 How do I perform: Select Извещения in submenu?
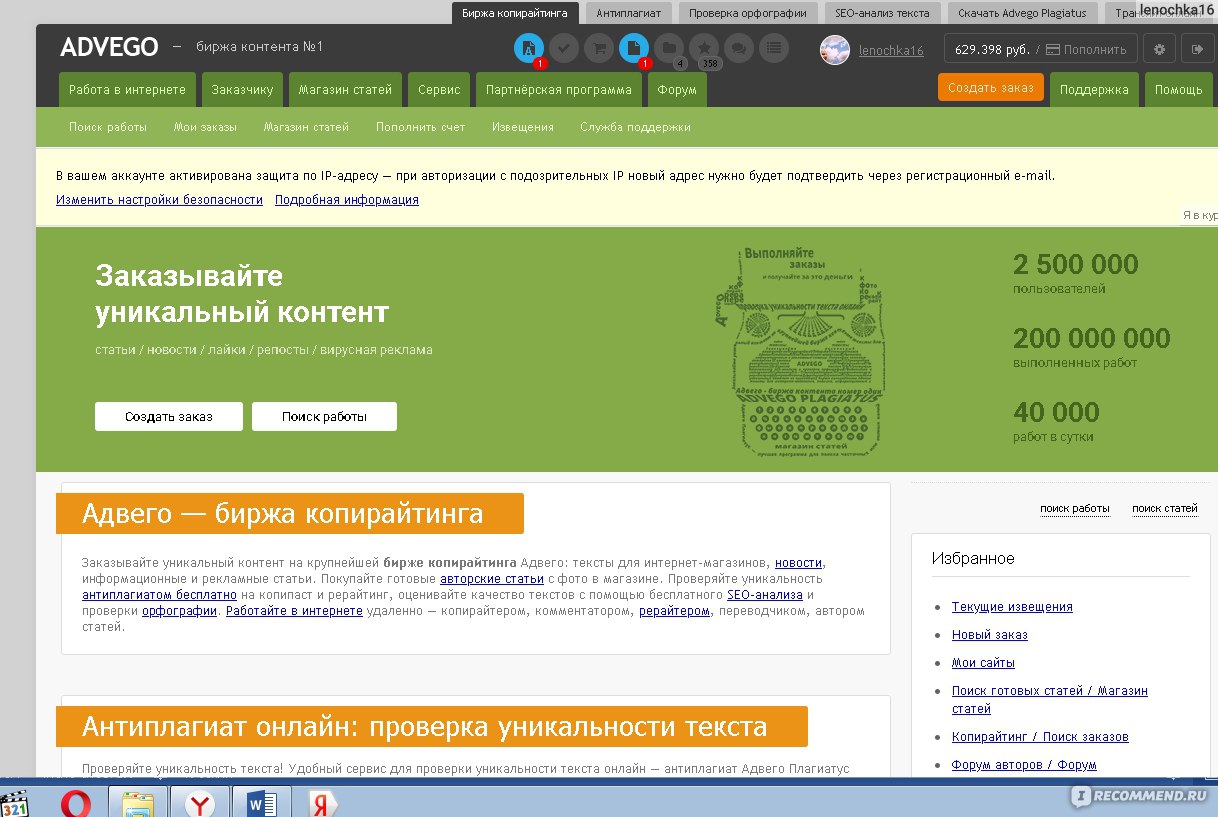click(523, 127)
